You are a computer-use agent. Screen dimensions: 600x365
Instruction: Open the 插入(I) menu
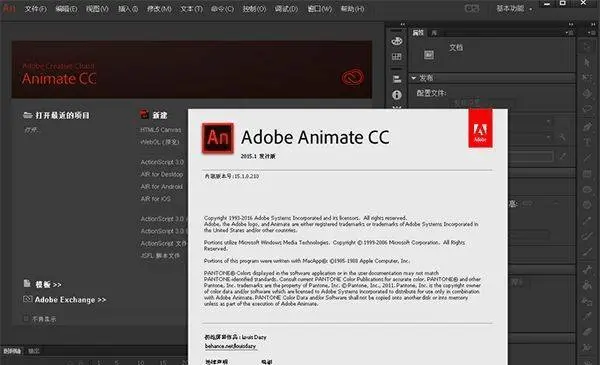[128, 8]
